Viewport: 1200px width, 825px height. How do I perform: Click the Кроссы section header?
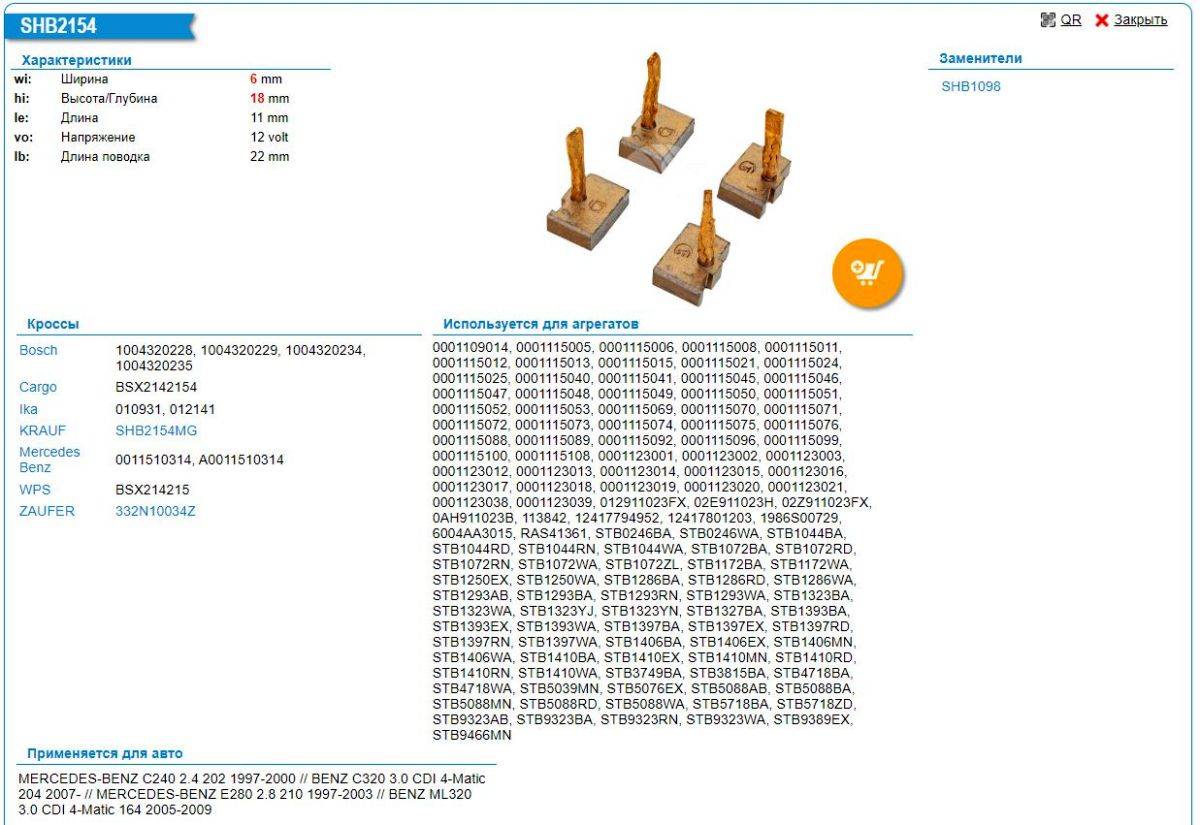pyautogui.click(x=53, y=324)
